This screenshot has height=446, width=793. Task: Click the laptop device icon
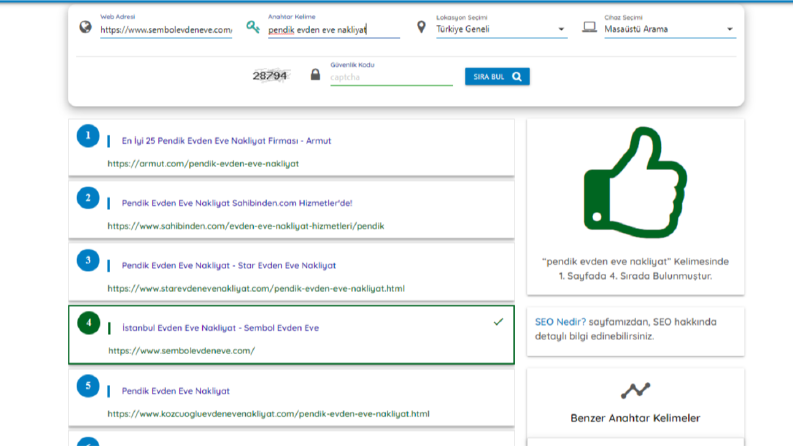(x=589, y=27)
